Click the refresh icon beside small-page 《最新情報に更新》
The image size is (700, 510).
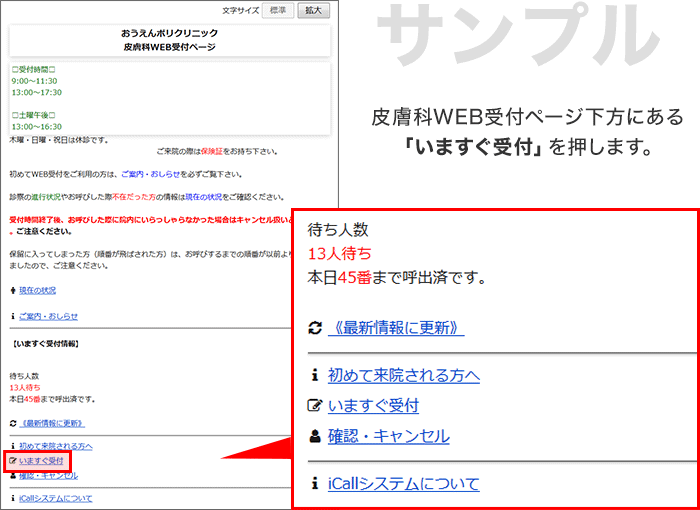coord(13,423)
